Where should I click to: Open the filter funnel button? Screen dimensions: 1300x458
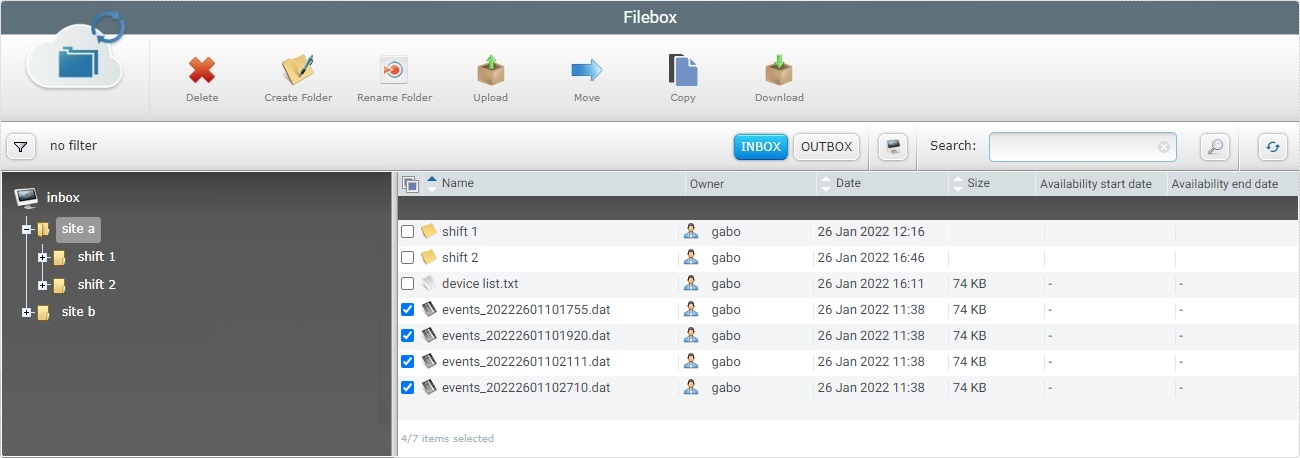point(21,147)
